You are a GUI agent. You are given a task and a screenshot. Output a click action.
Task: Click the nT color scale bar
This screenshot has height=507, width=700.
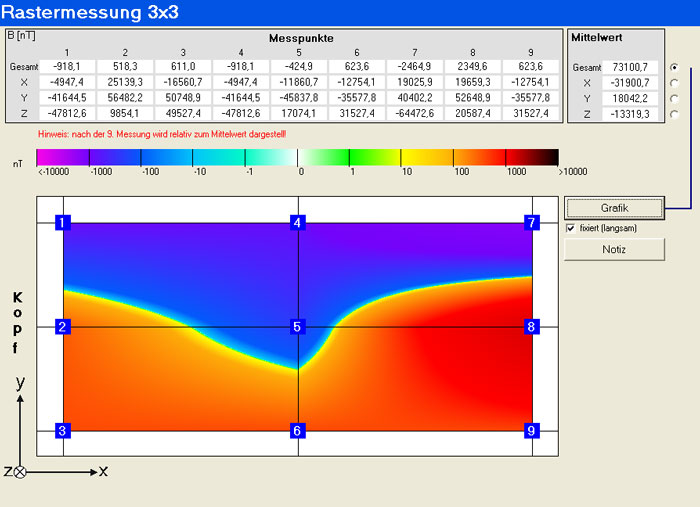[x=297, y=156]
